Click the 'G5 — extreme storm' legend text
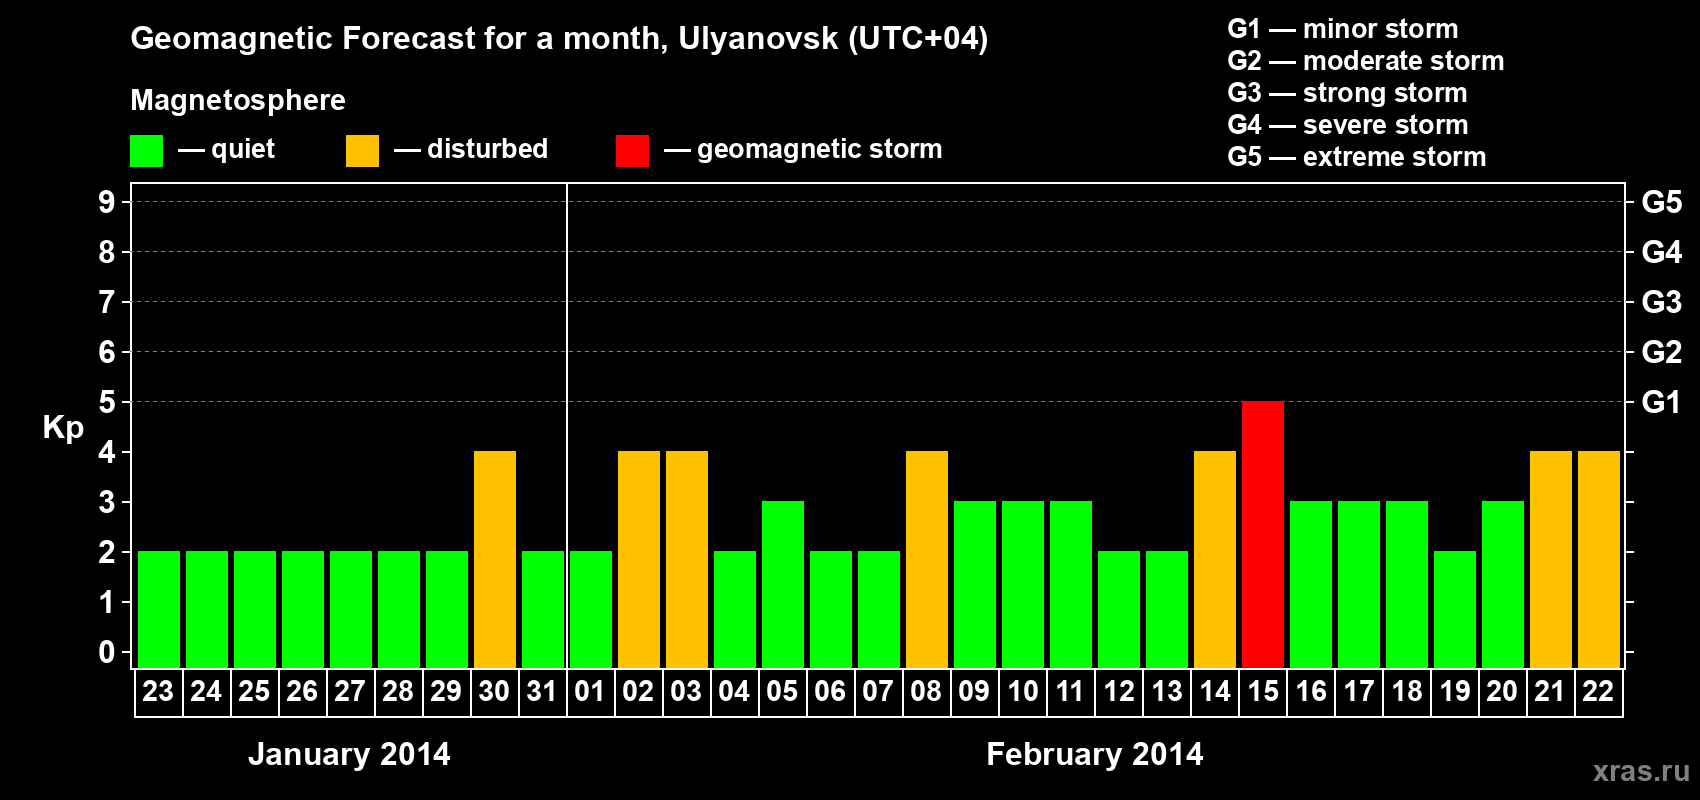 (1357, 157)
